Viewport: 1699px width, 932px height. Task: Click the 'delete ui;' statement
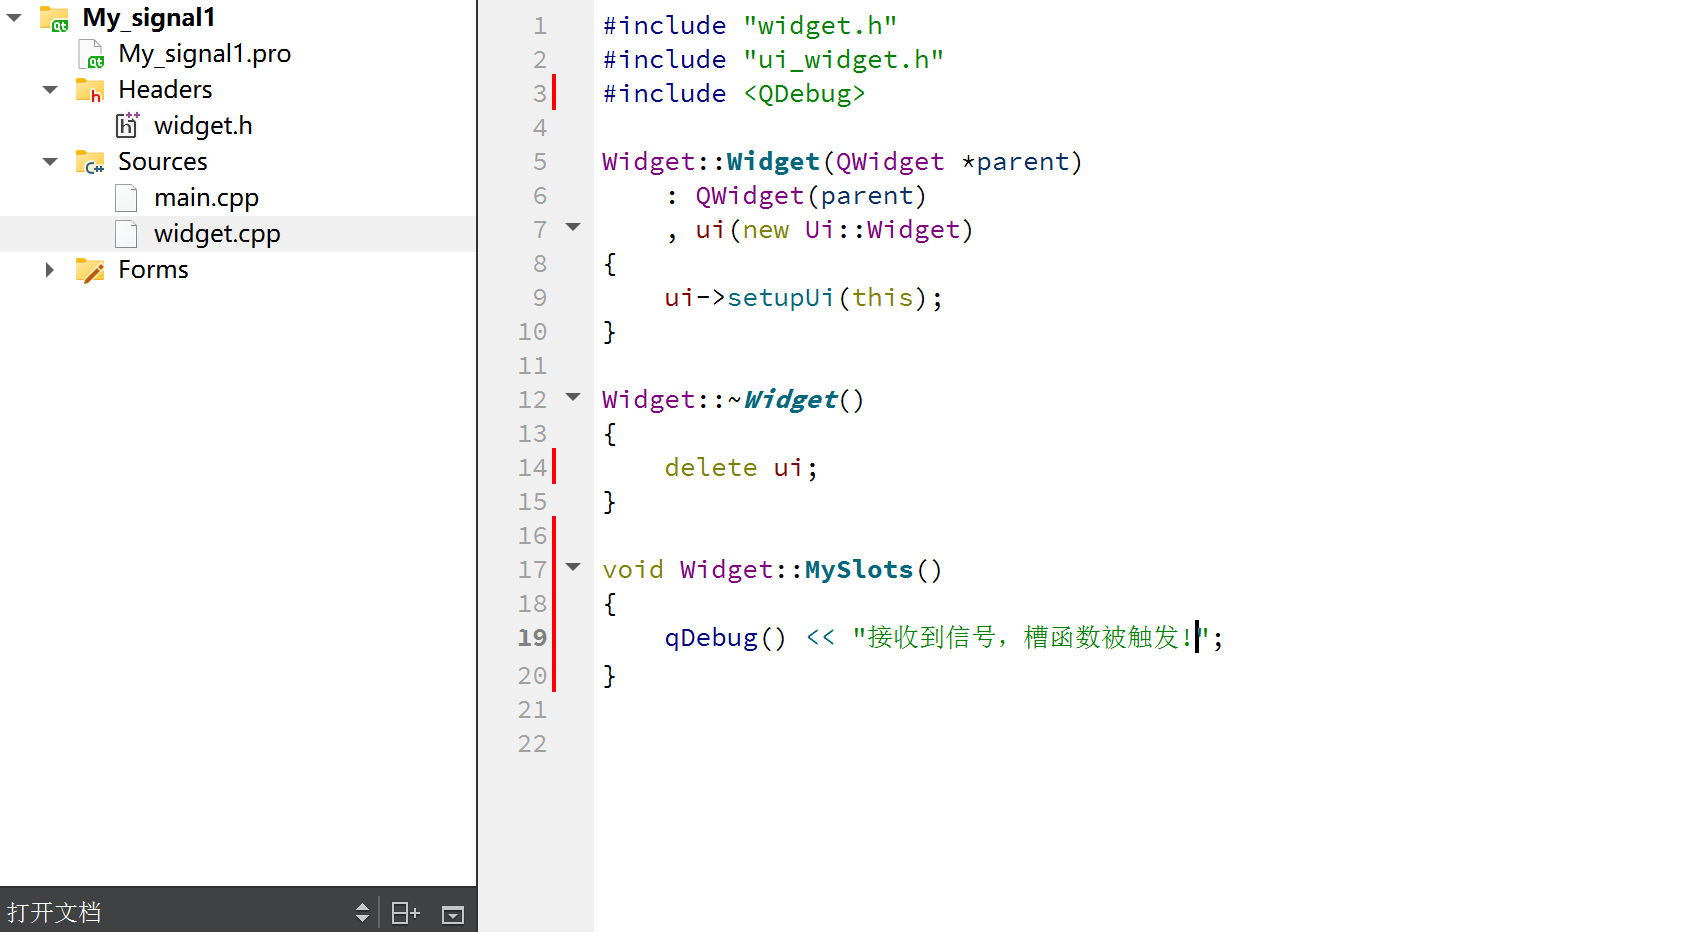click(x=741, y=468)
